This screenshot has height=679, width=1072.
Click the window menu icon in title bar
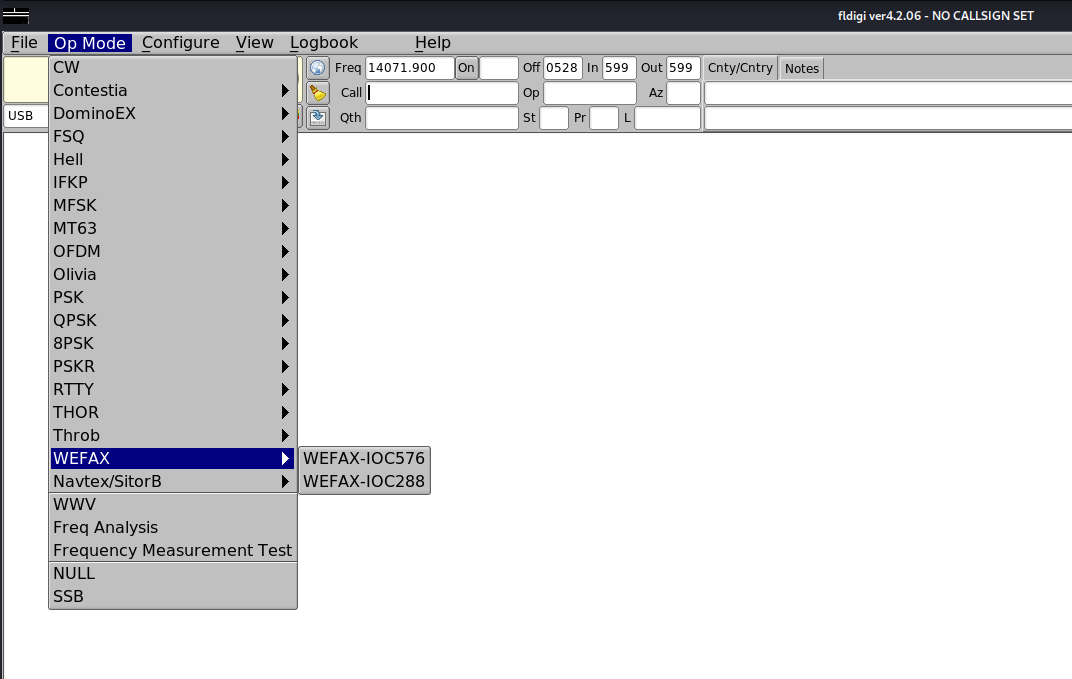pyautogui.click(x=16, y=15)
